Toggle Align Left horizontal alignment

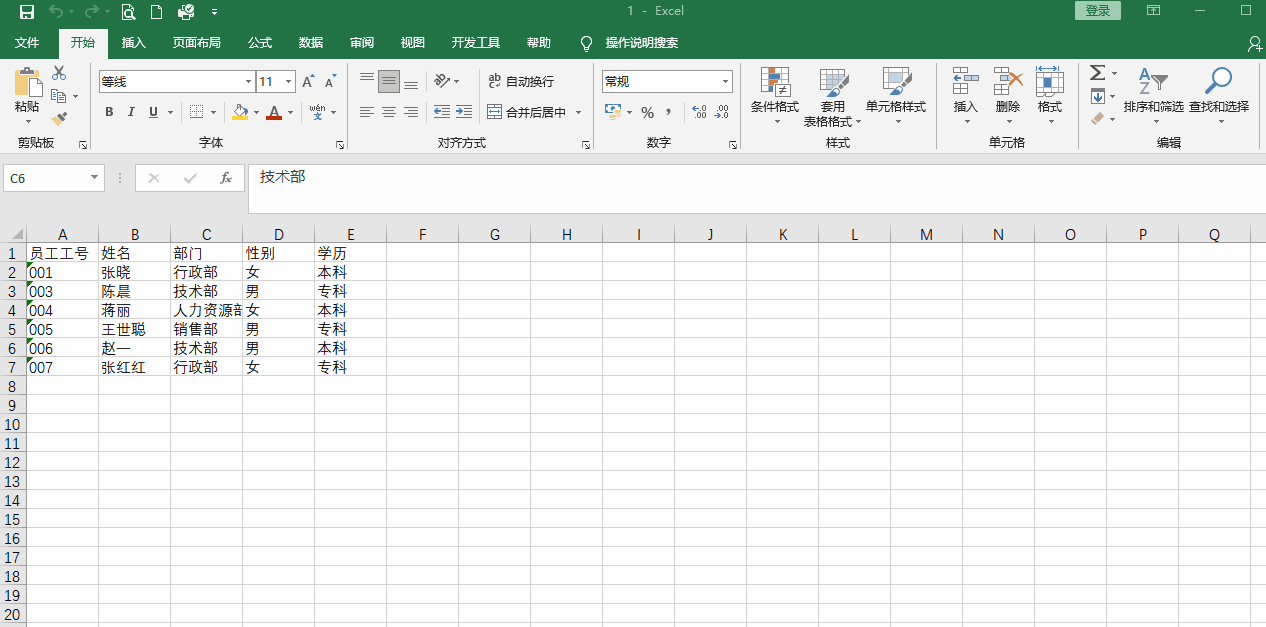pyautogui.click(x=367, y=112)
